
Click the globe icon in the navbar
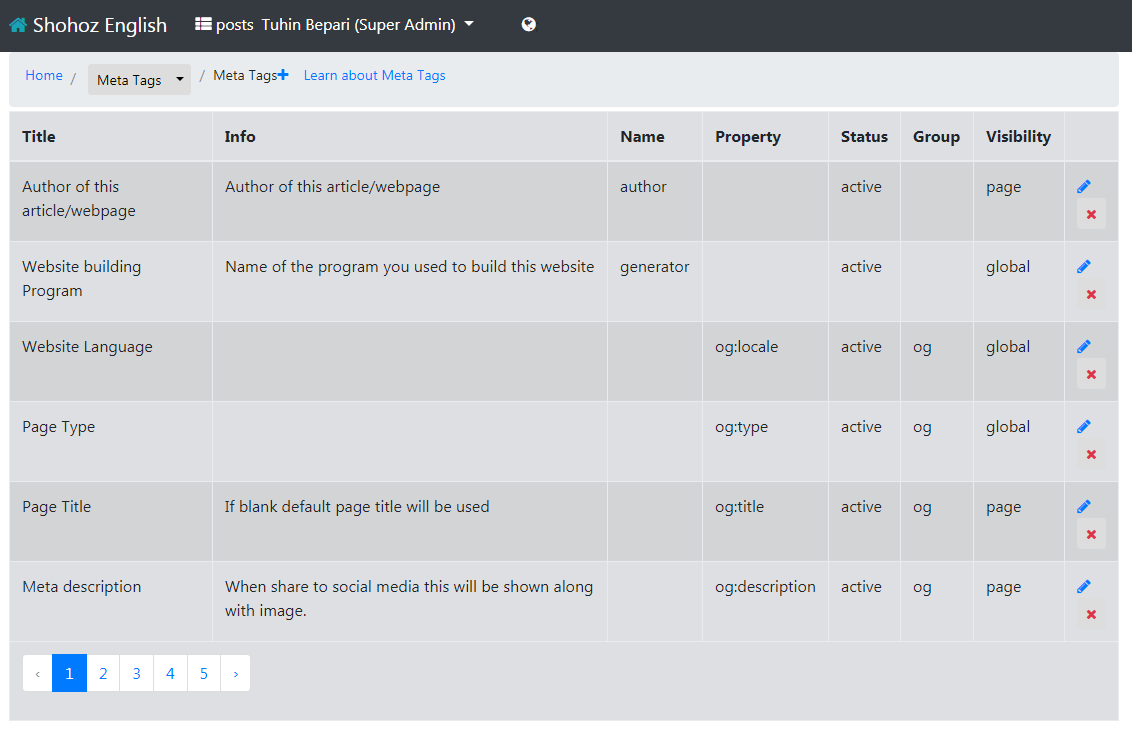pyautogui.click(x=529, y=25)
